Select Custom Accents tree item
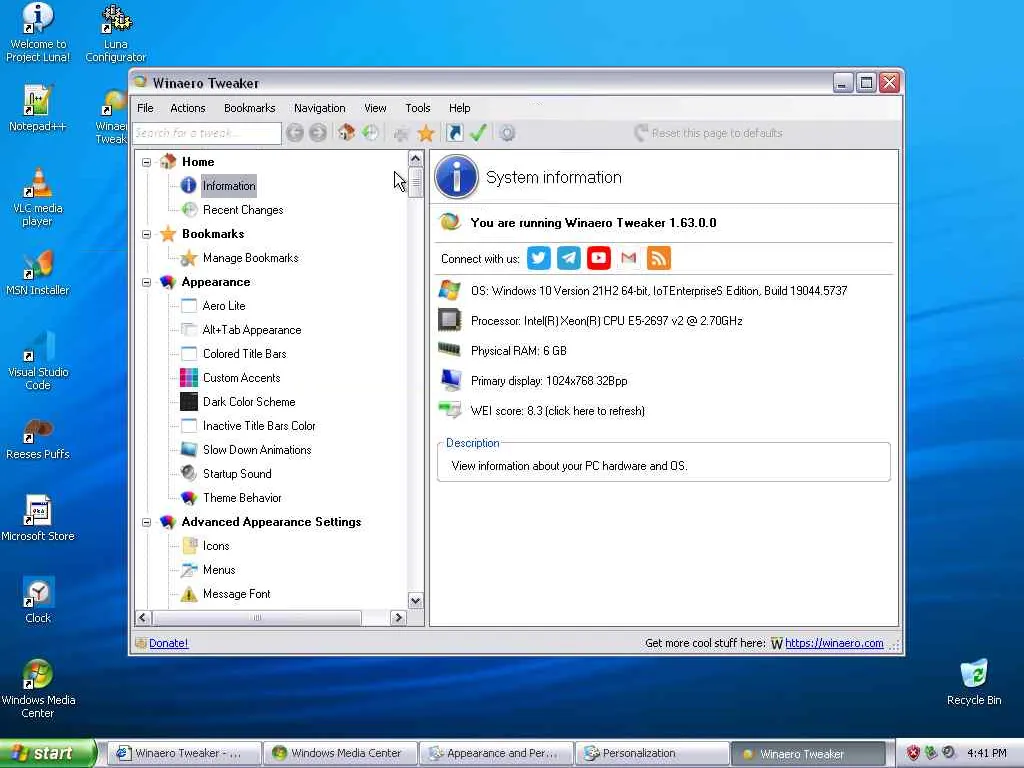The width and height of the screenshot is (1024, 768). coord(241,377)
